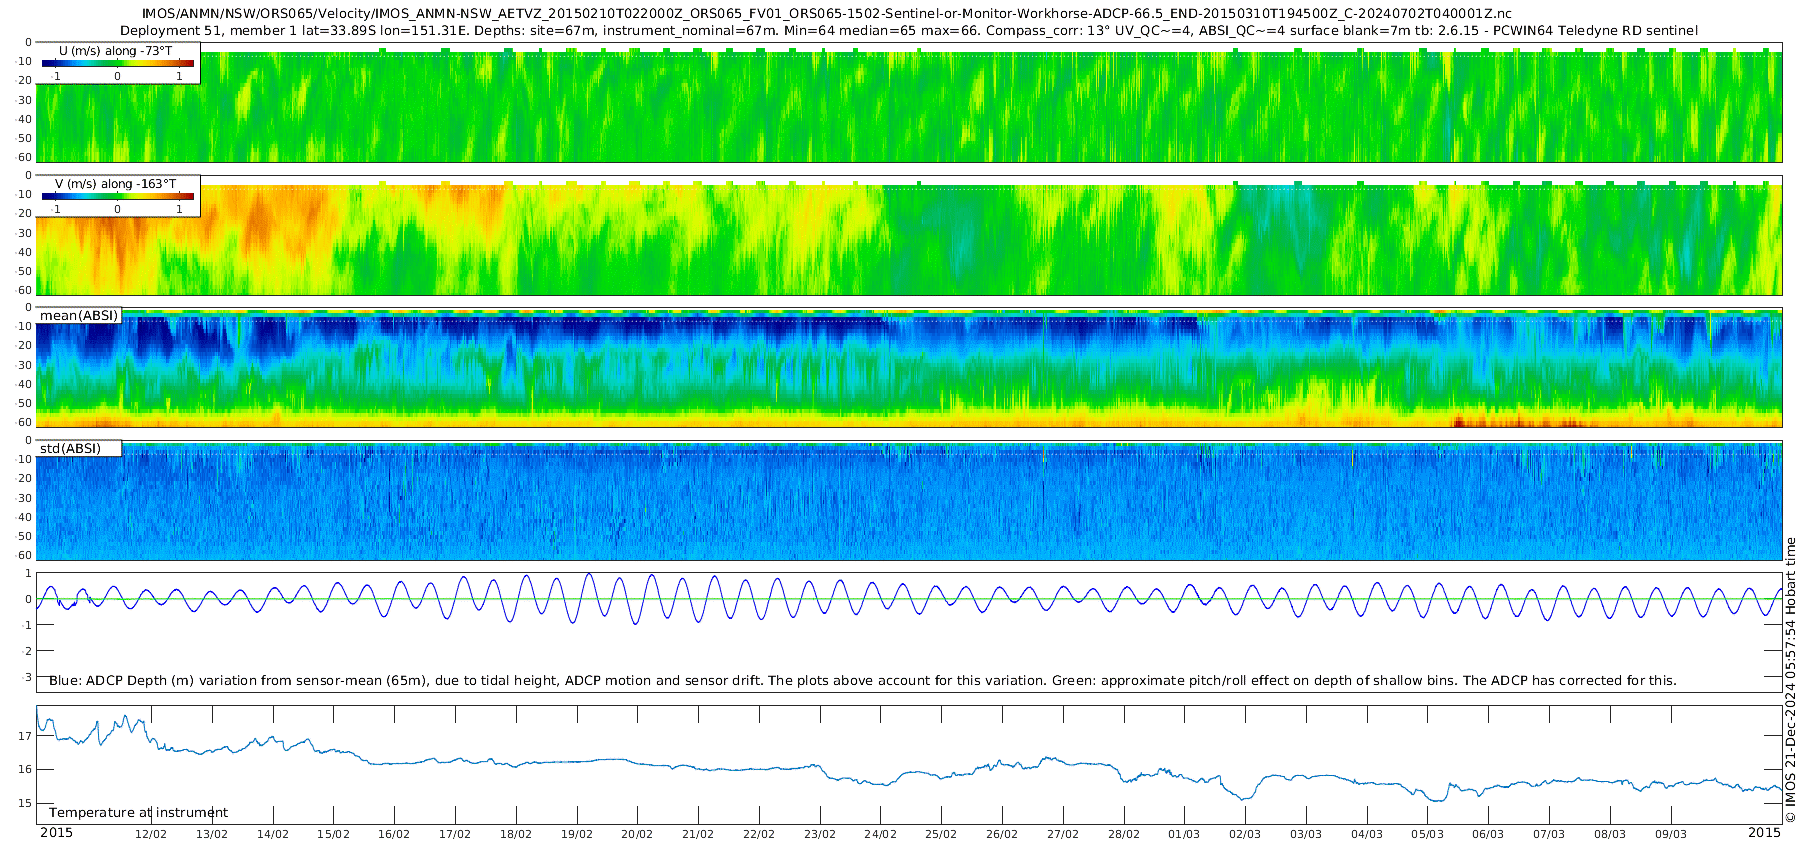The width and height of the screenshot is (1800, 850).
Task: Click the Deployment 51 metadata line
Action: pyautogui.click(x=908, y=30)
